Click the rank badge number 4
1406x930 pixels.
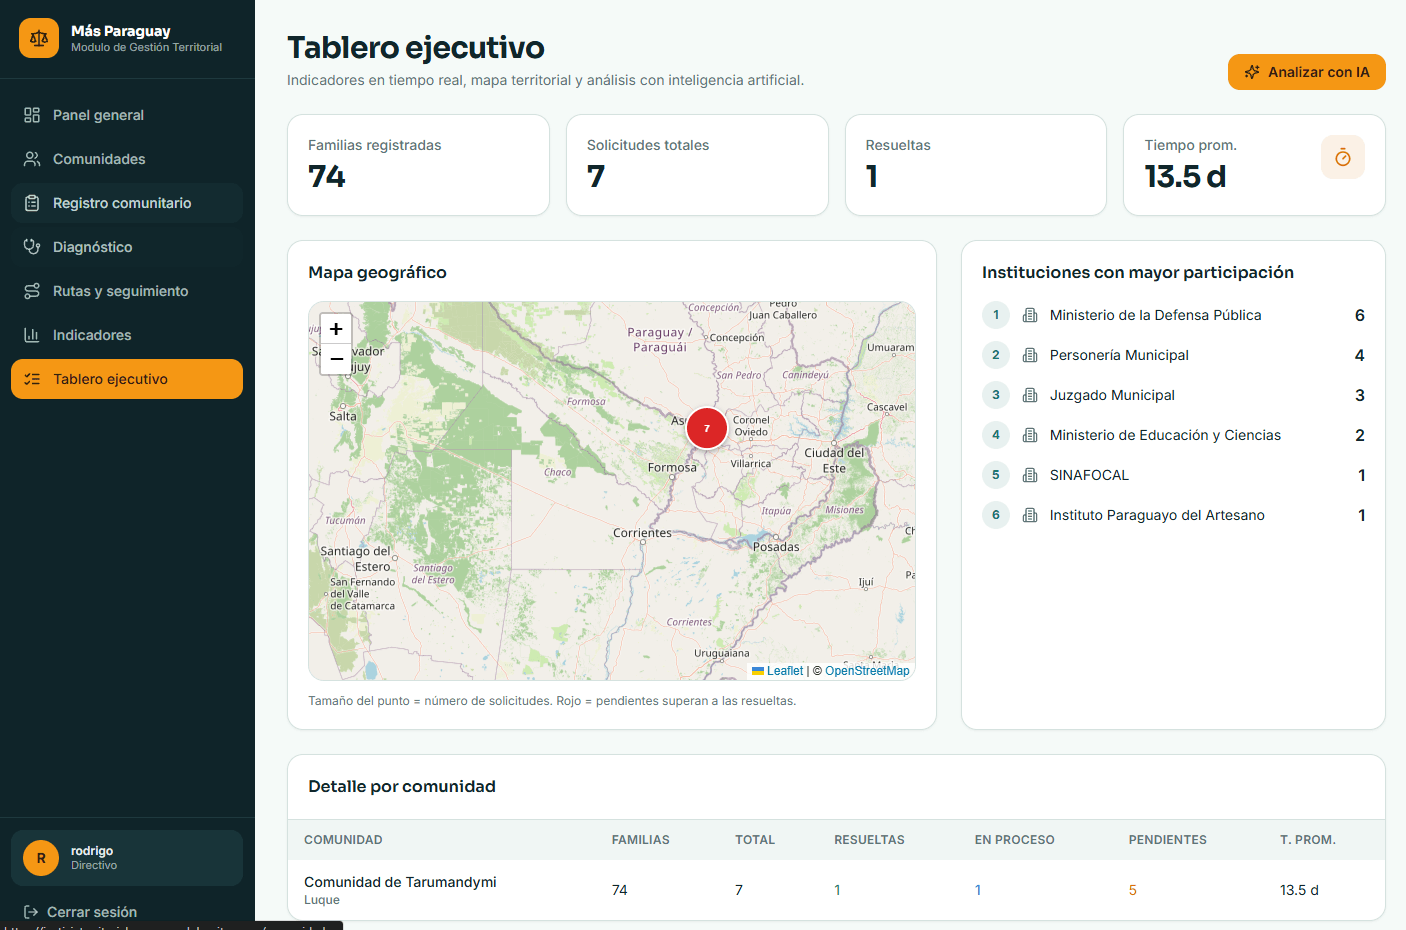(996, 435)
